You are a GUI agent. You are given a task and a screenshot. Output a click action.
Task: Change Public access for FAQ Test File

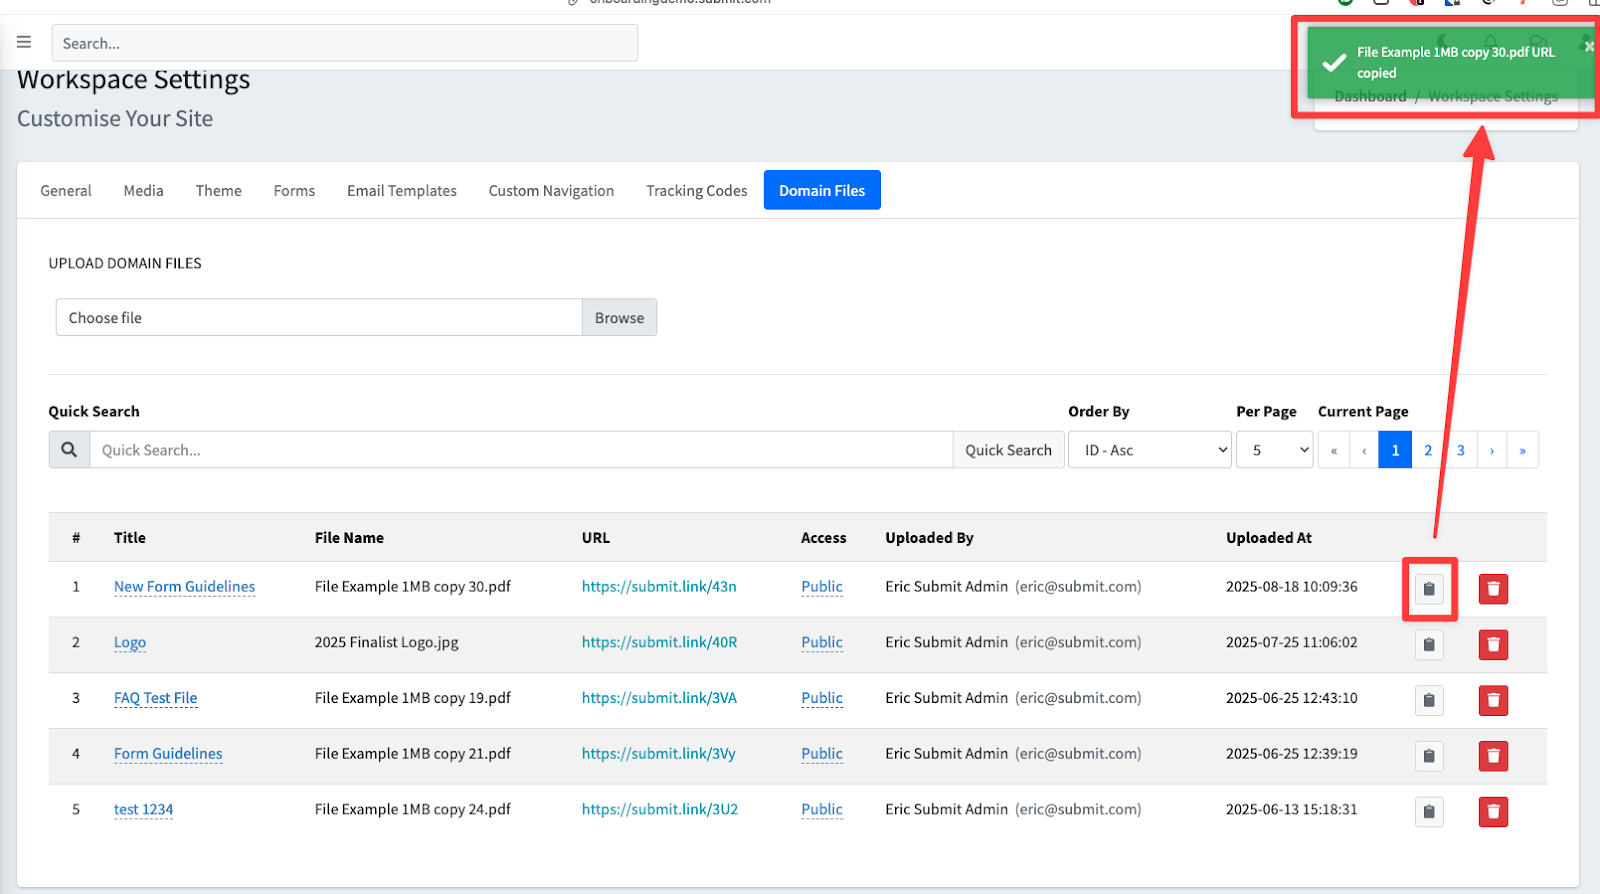(822, 698)
